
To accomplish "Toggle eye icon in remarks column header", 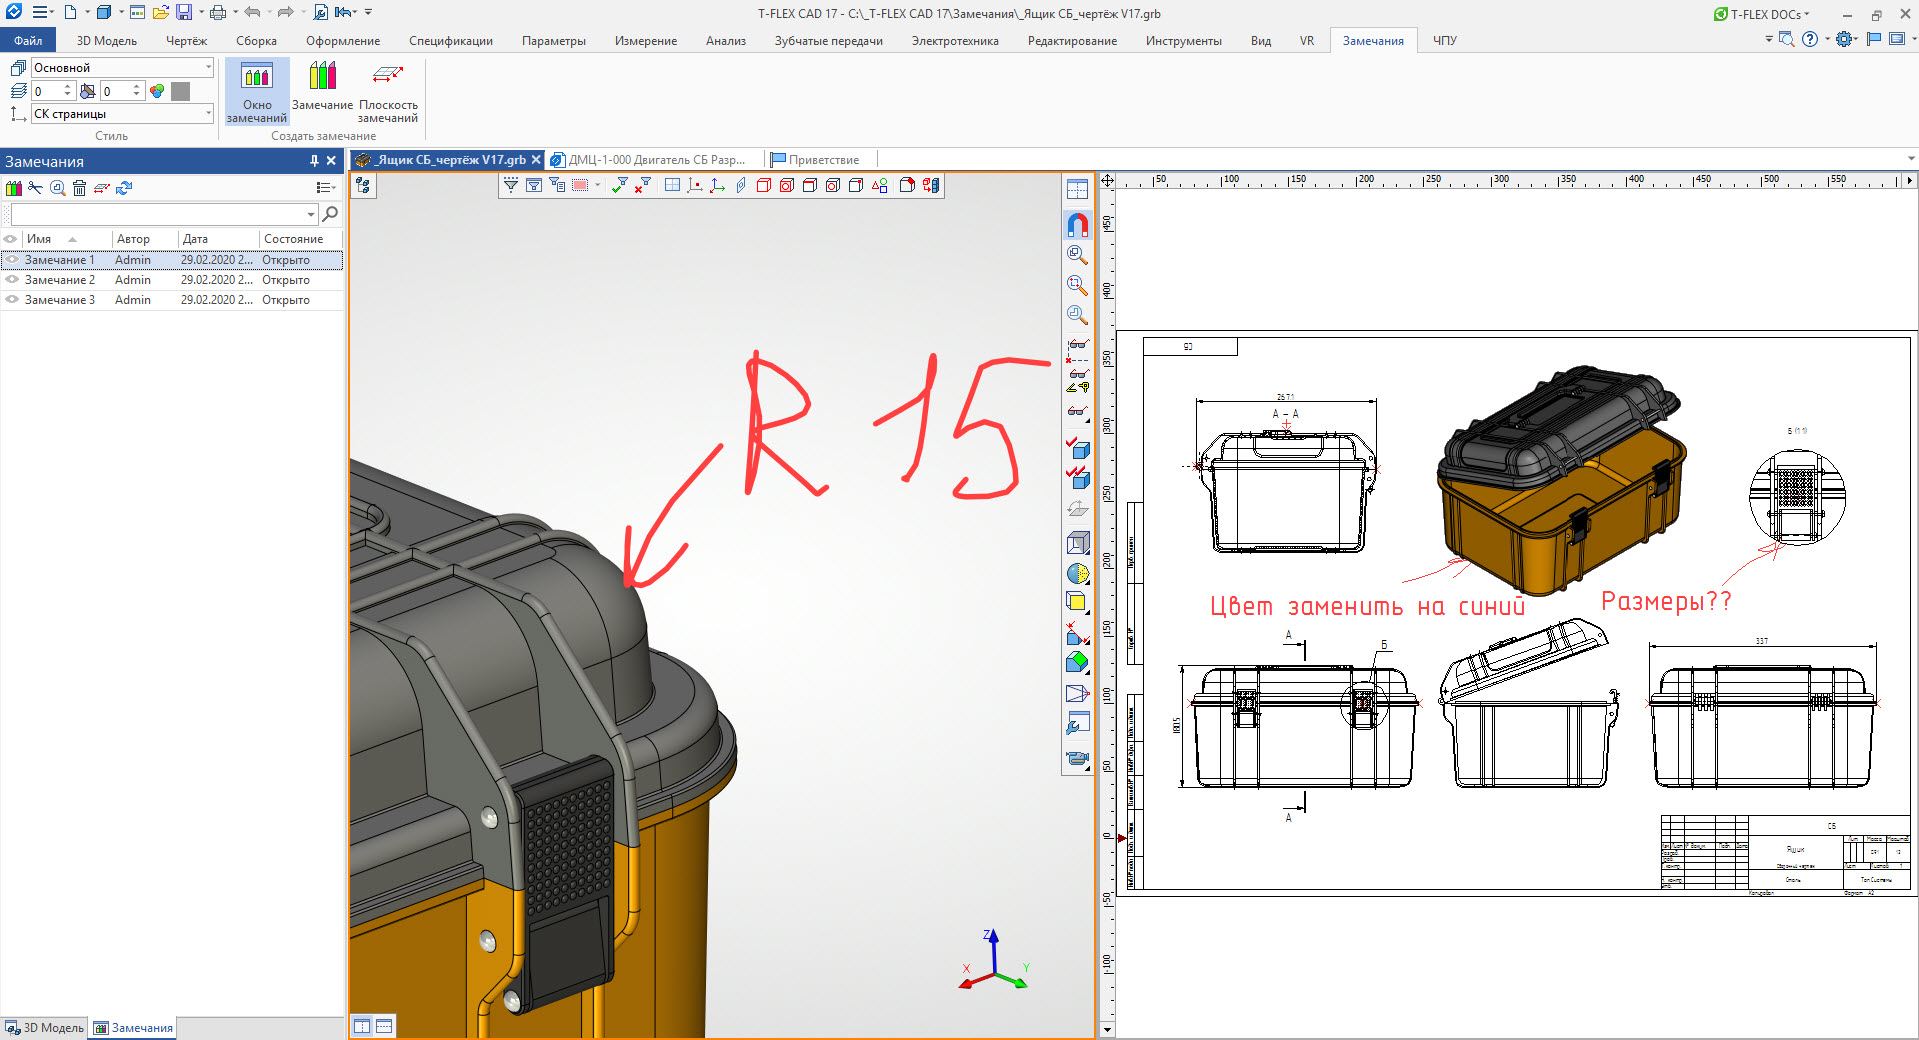I will [x=10, y=239].
